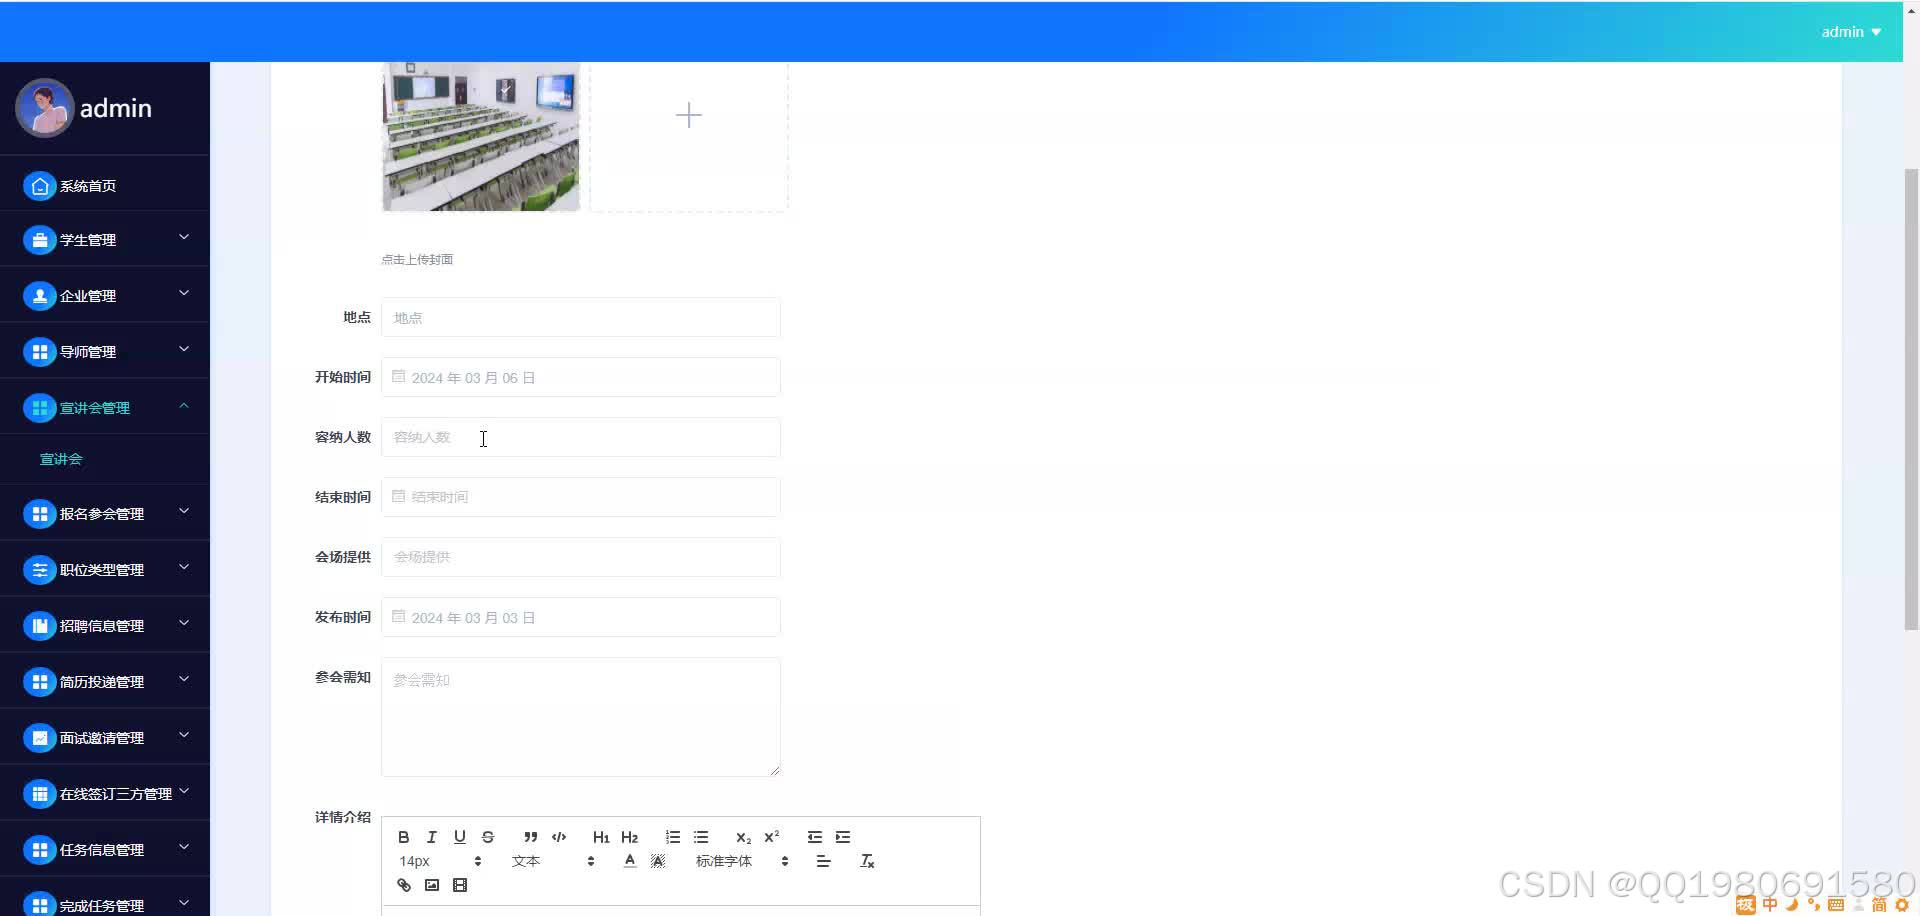Expand the 职位类型管理 sidebar menu

pos(105,570)
